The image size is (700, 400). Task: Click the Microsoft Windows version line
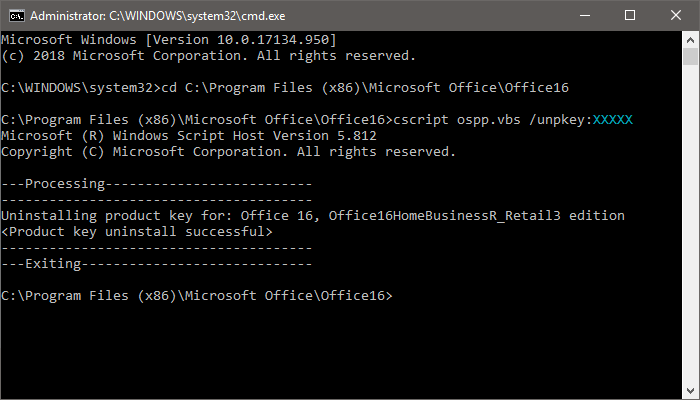point(169,39)
